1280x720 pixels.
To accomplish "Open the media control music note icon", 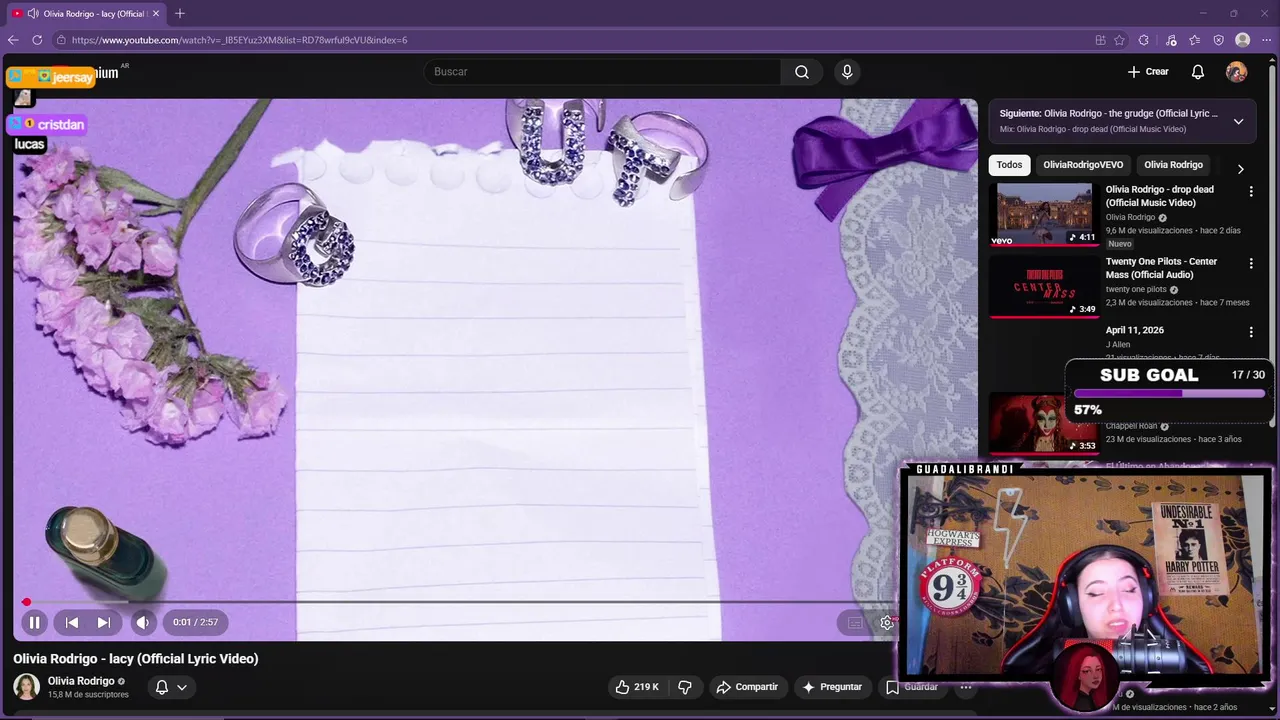I will [x=1171, y=40].
